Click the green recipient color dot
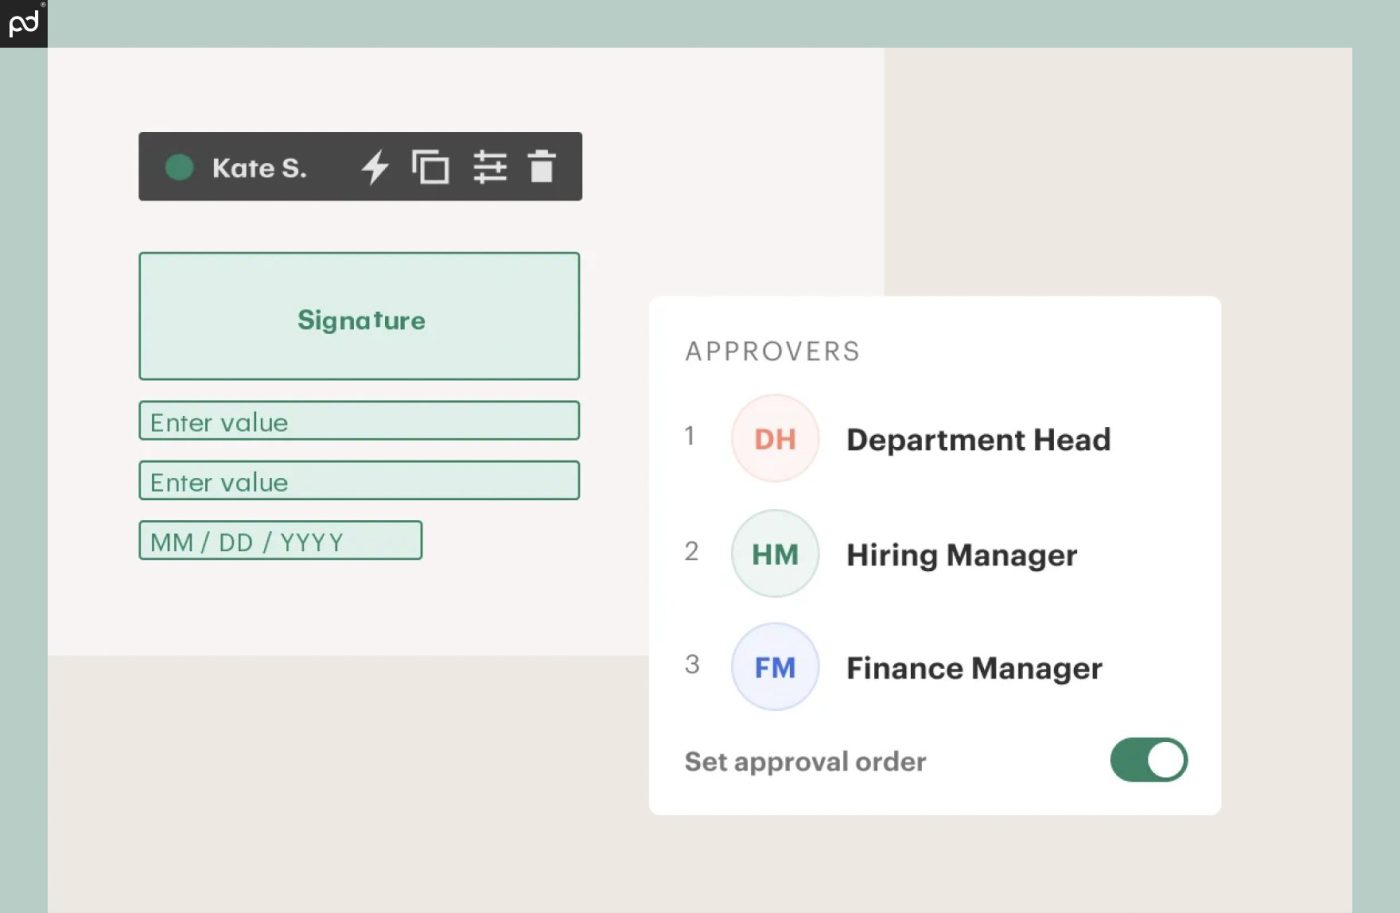The image size is (1400, 913). pyautogui.click(x=179, y=167)
